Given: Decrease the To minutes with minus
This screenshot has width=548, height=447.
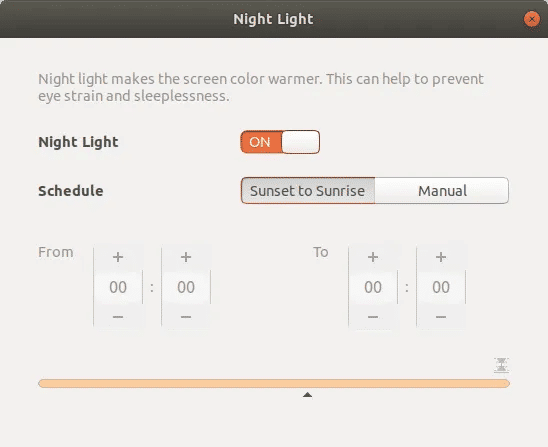Looking at the screenshot, I should pos(441,317).
